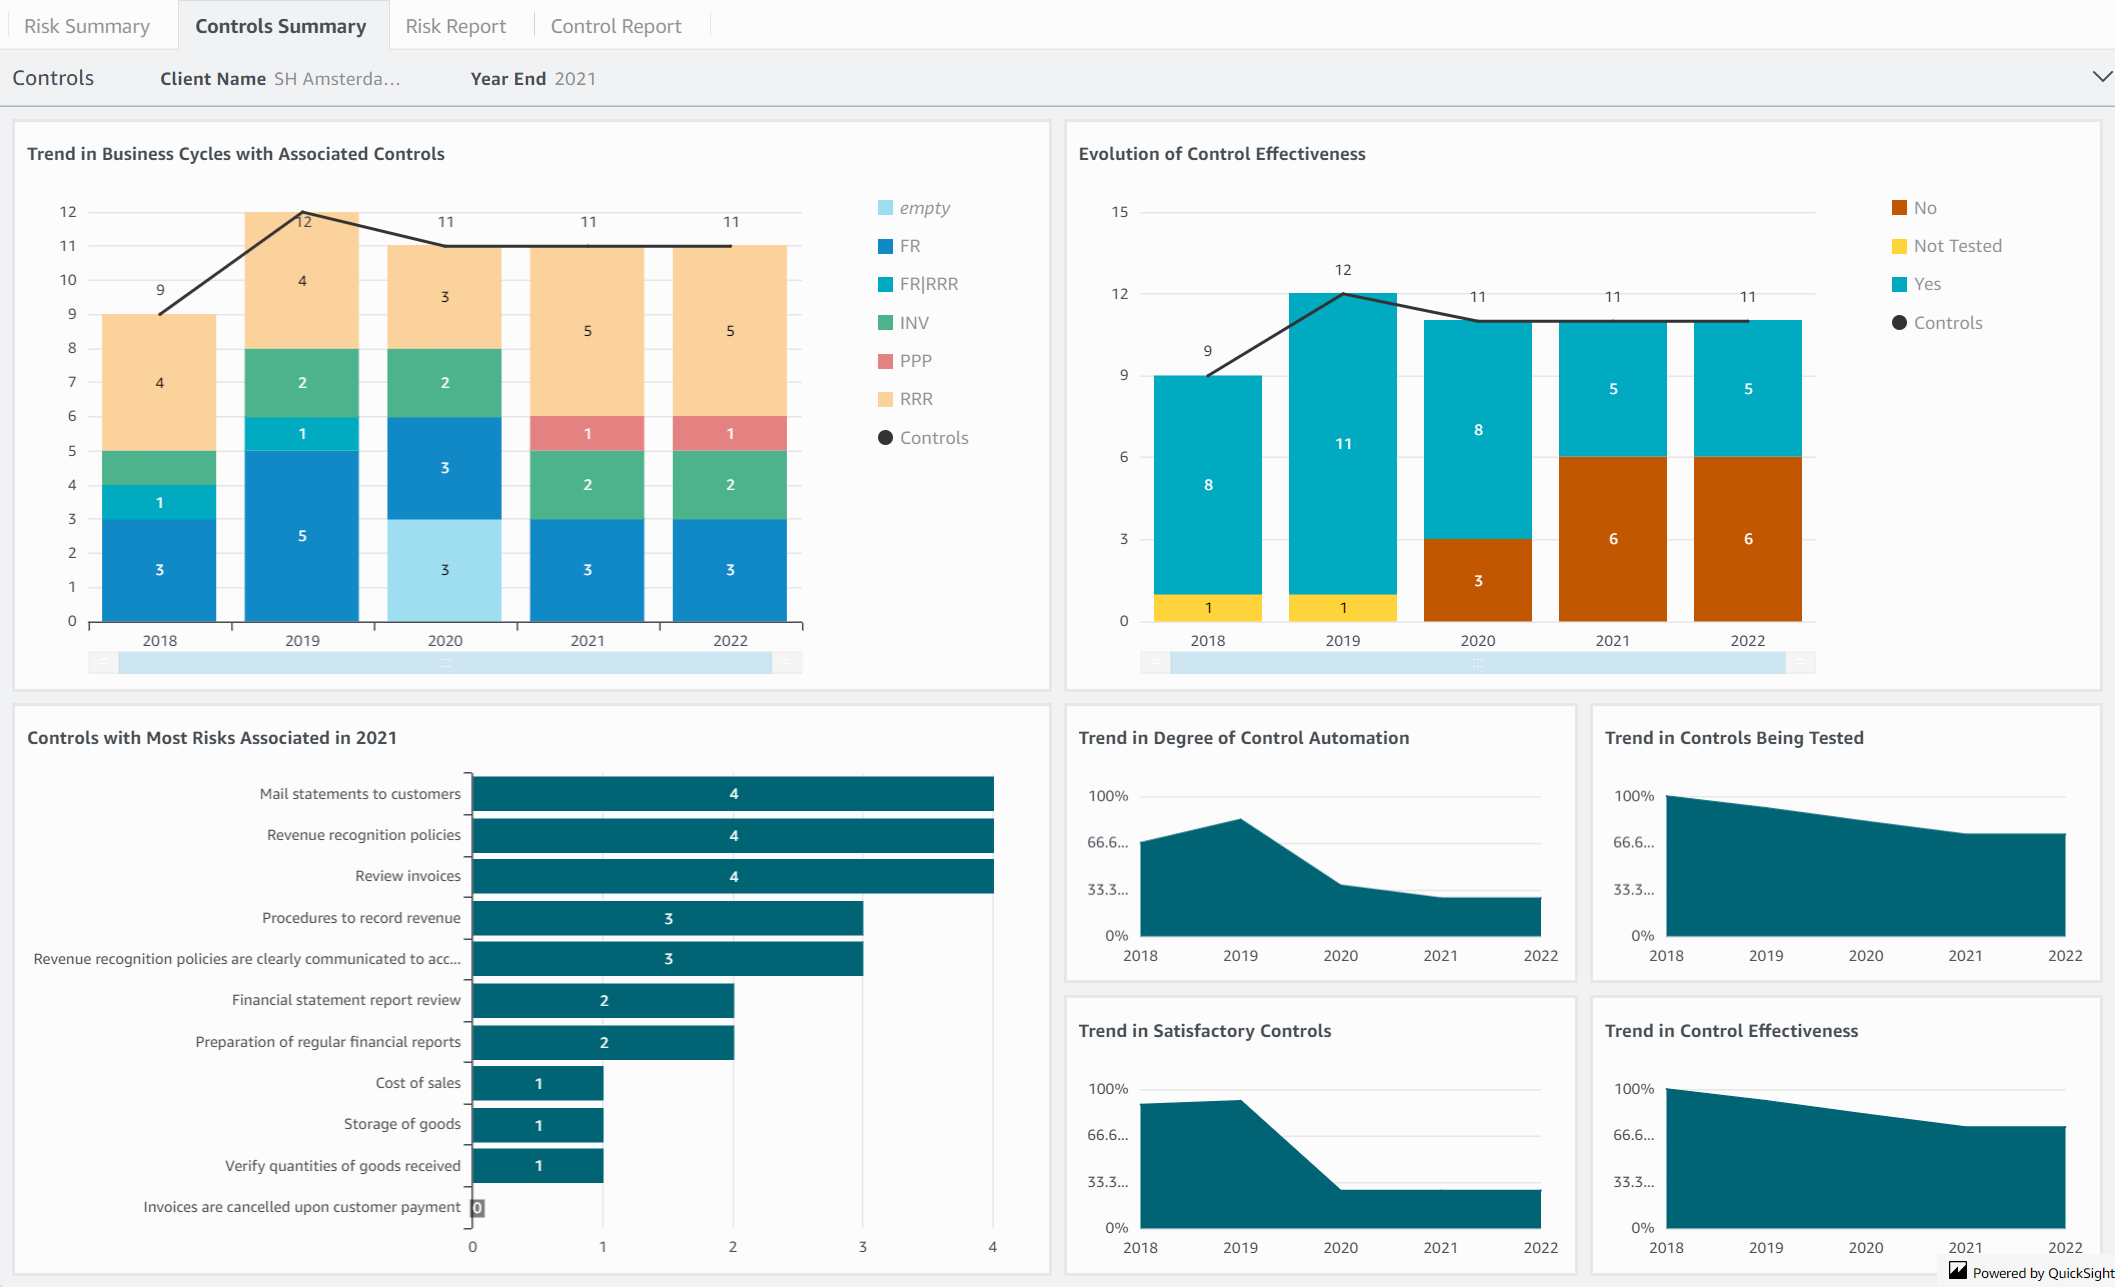The height and width of the screenshot is (1287, 2115).
Task: Toggle Controls line in Business Cycles legend
Action: tap(933, 438)
